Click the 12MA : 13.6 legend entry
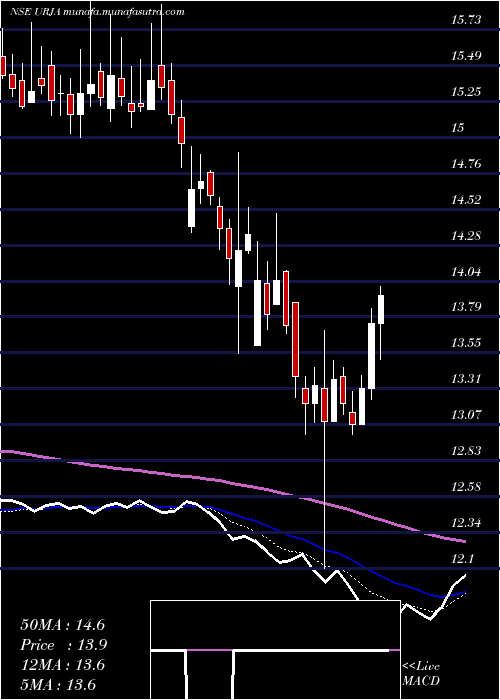Viewport: 500px width, 700px height. point(62,665)
